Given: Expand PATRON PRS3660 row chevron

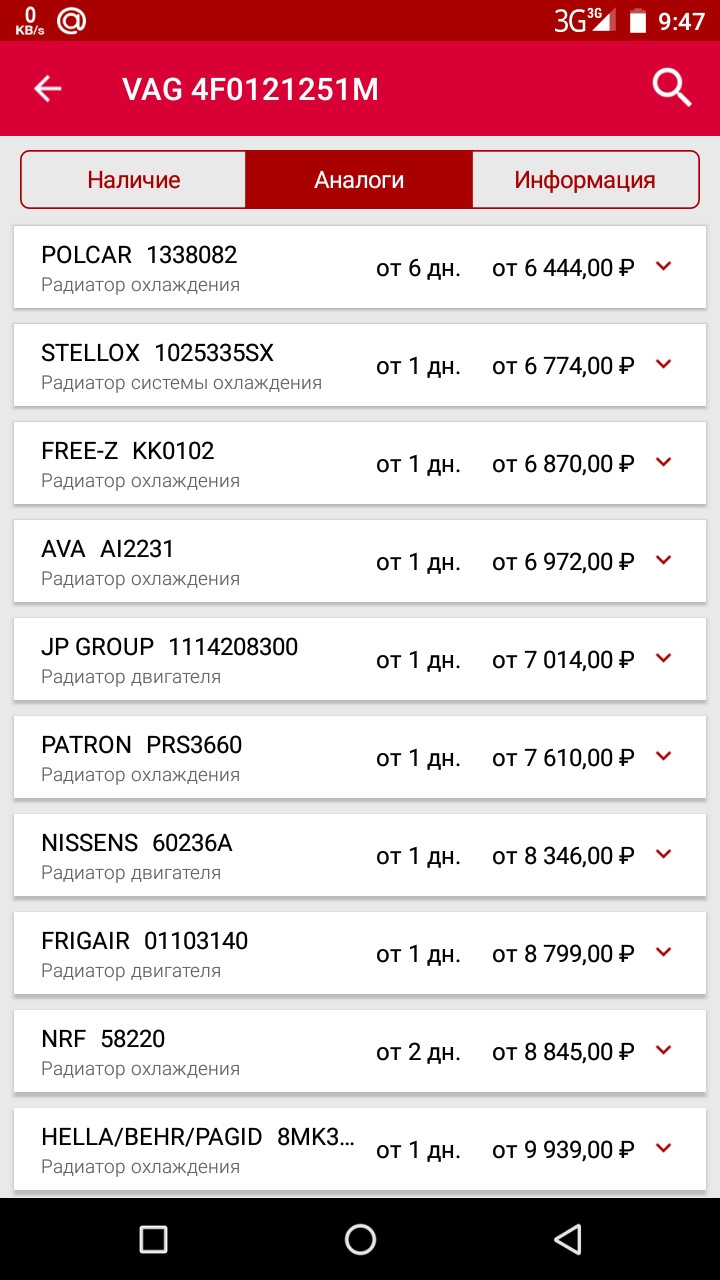Looking at the screenshot, I should point(663,756).
